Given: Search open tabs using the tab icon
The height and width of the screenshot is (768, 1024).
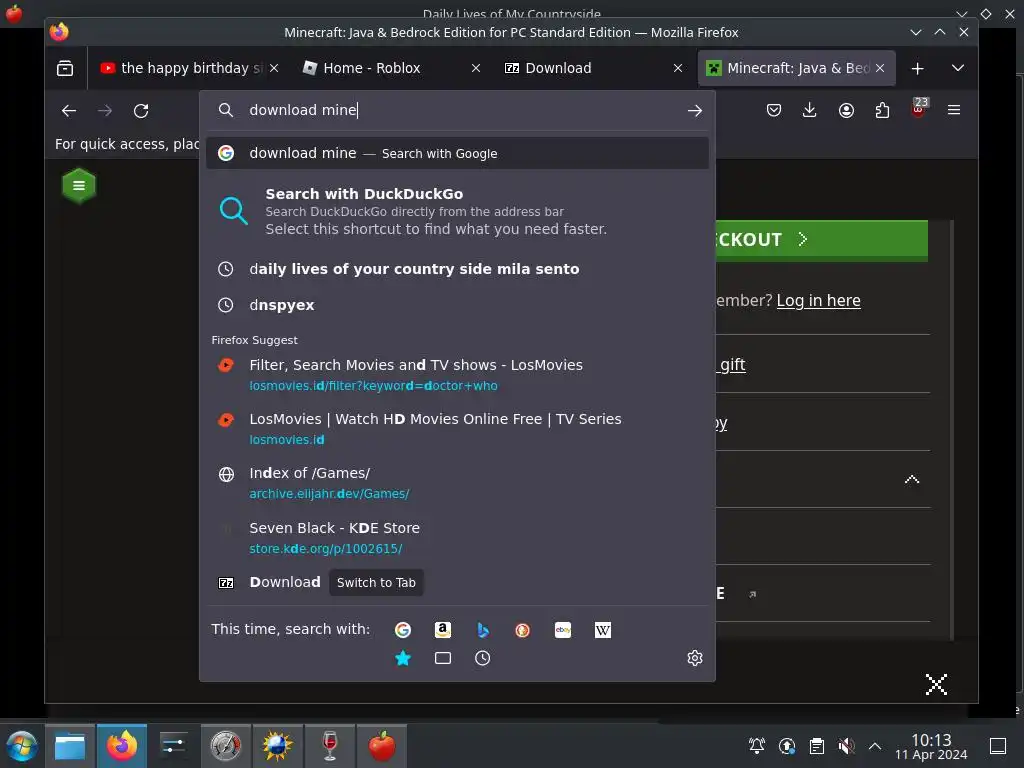Looking at the screenshot, I should click(x=443, y=658).
